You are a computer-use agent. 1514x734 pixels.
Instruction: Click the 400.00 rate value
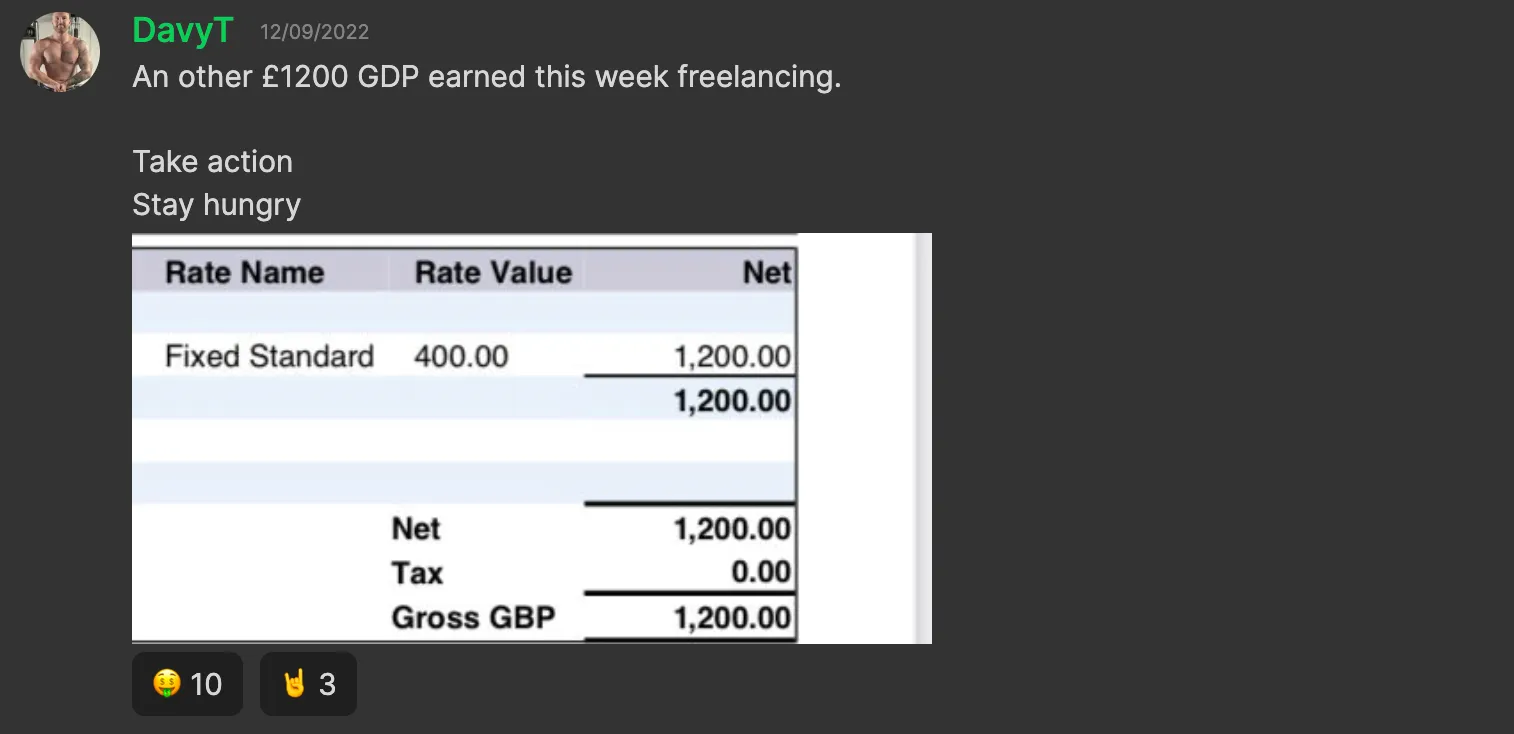tap(461, 356)
